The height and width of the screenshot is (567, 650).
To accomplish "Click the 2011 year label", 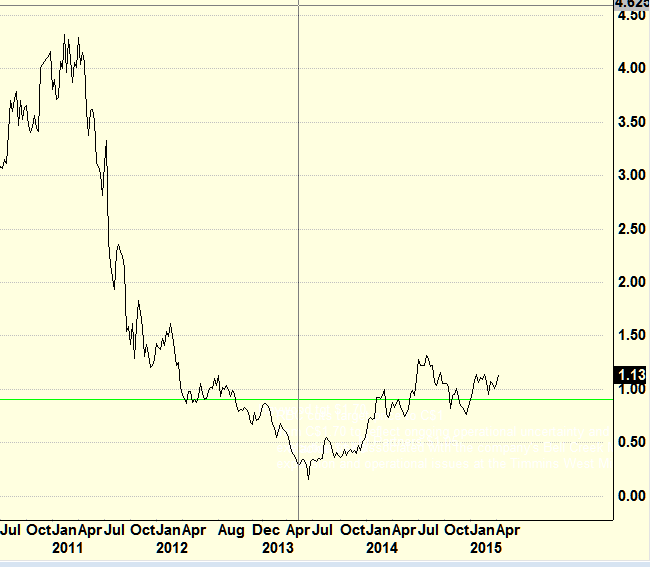I will 68,548.
